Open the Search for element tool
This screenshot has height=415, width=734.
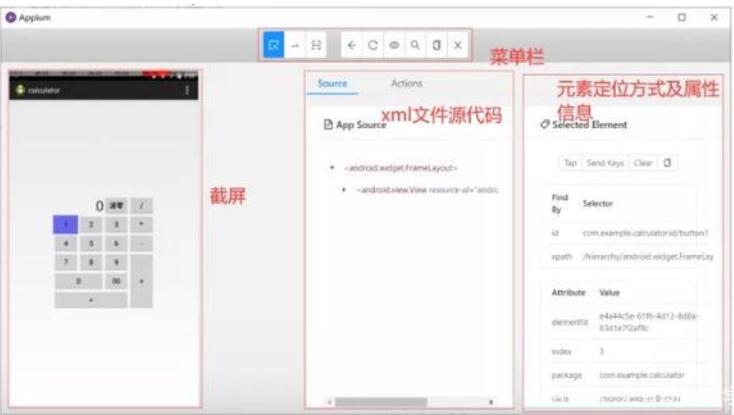click(415, 45)
